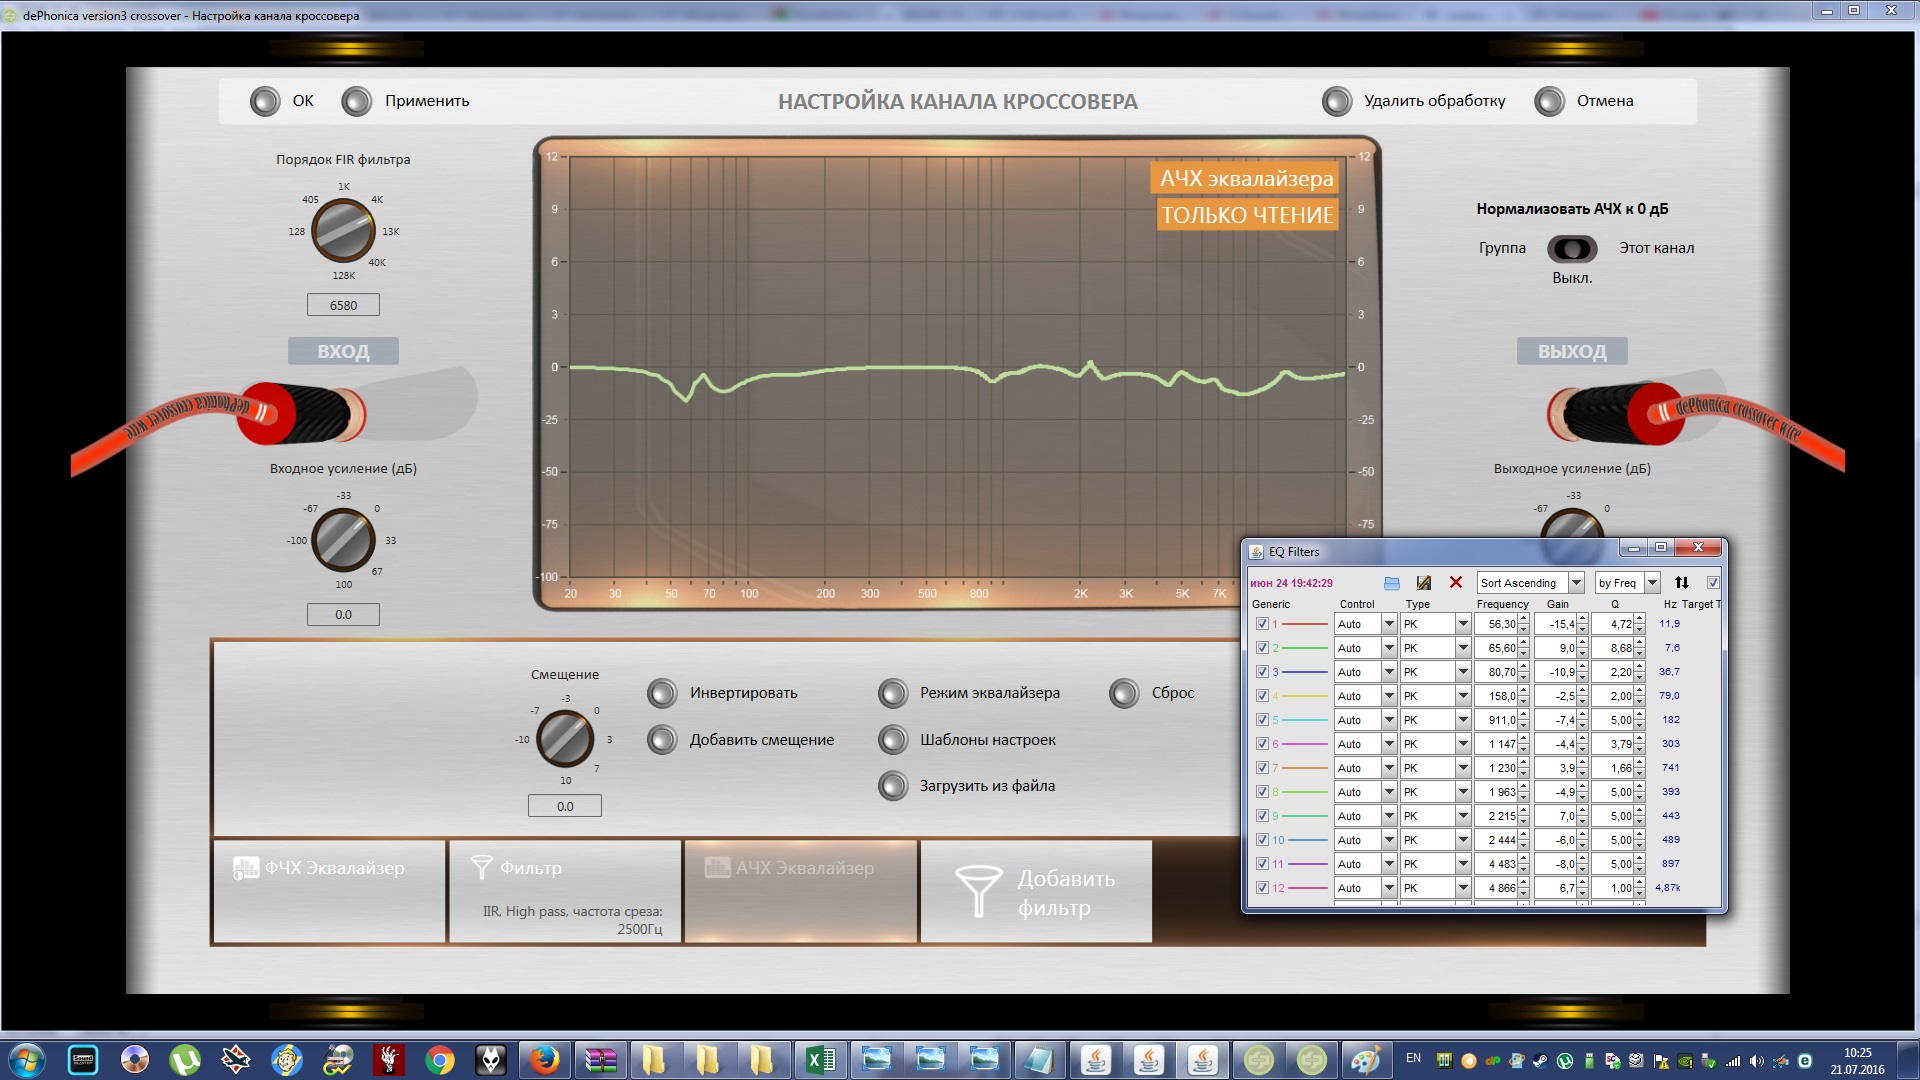Screen dimensions: 1920x1080
Task: Click the open folder icon in EQ Filters
Action: (x=1391, y=583)
